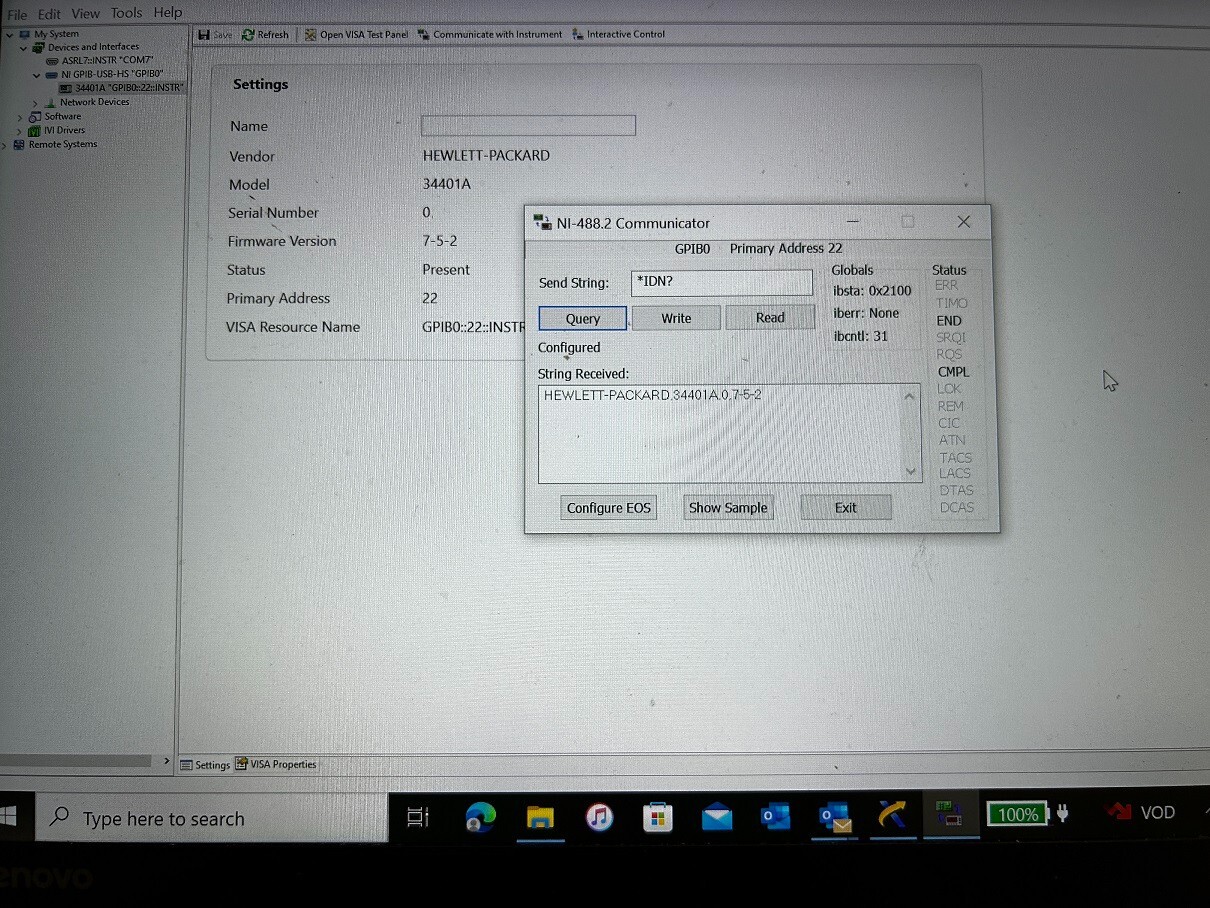Click the Send String input field
Image resolution: width=1210 pixels, height=908 pixels.
point(722,282)
